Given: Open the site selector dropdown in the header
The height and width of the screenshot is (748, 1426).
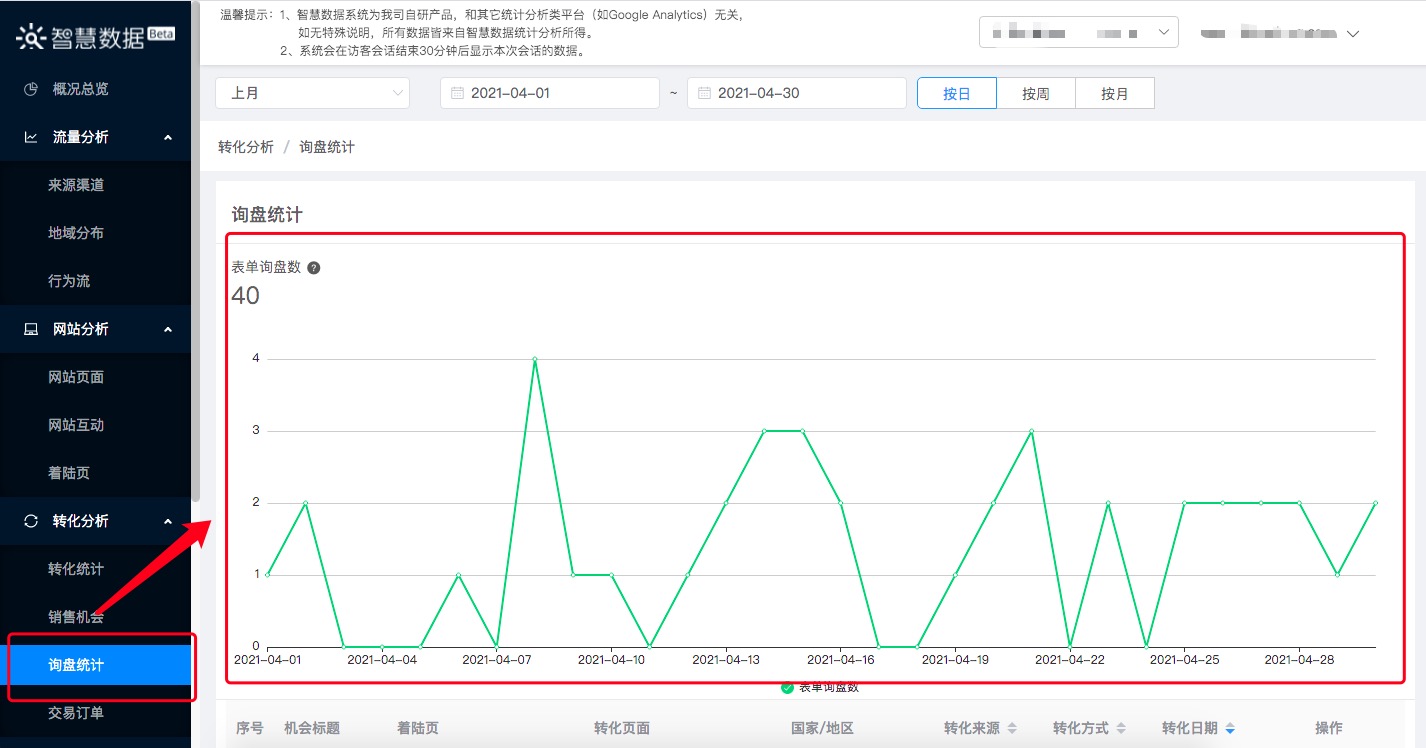Looking at the screenshot, I should (1078, 33).
